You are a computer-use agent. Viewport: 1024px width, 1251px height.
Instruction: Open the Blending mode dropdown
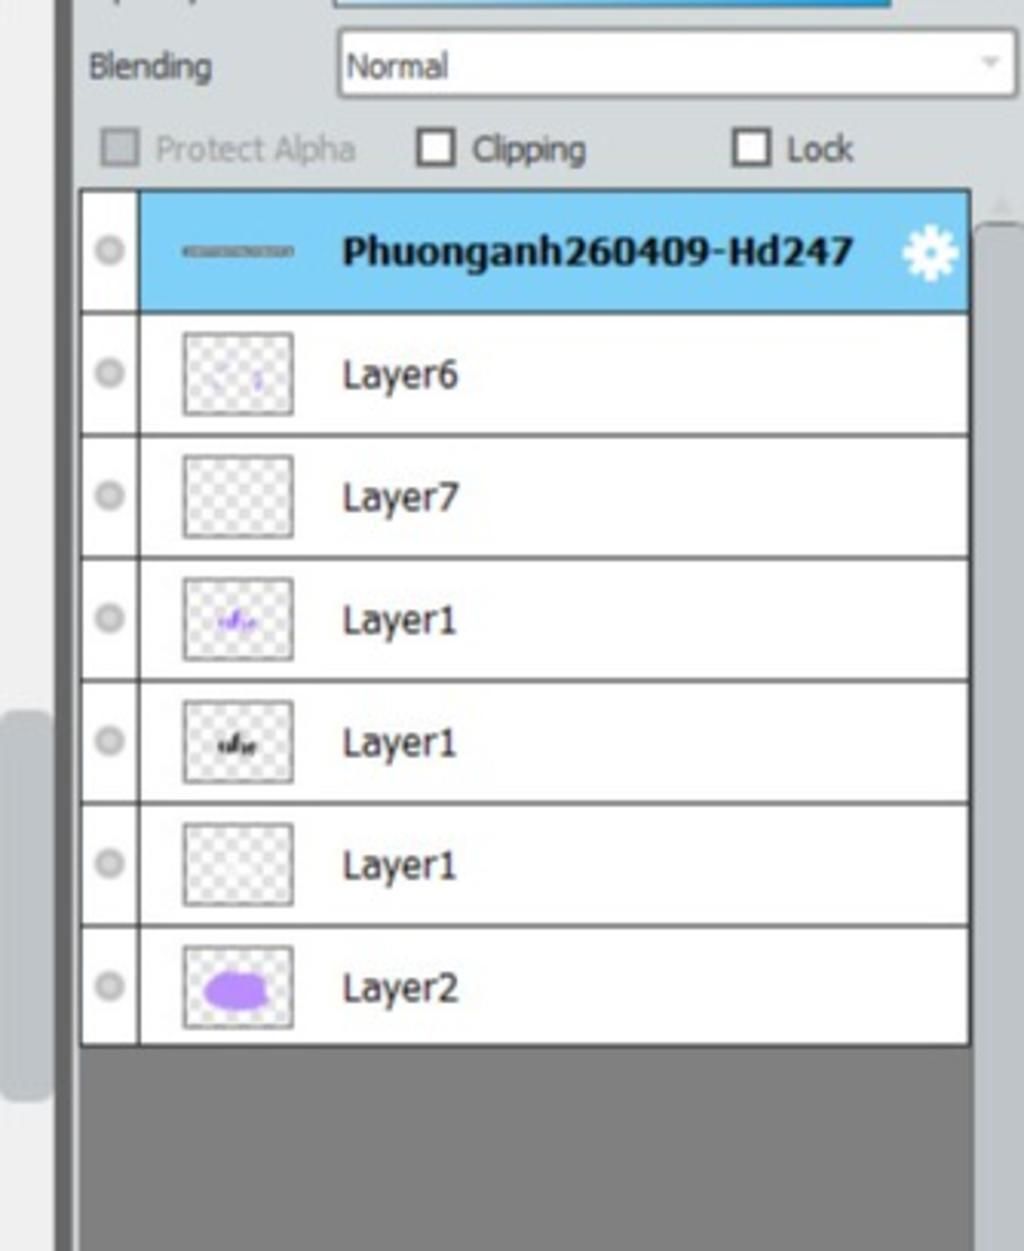677,65
